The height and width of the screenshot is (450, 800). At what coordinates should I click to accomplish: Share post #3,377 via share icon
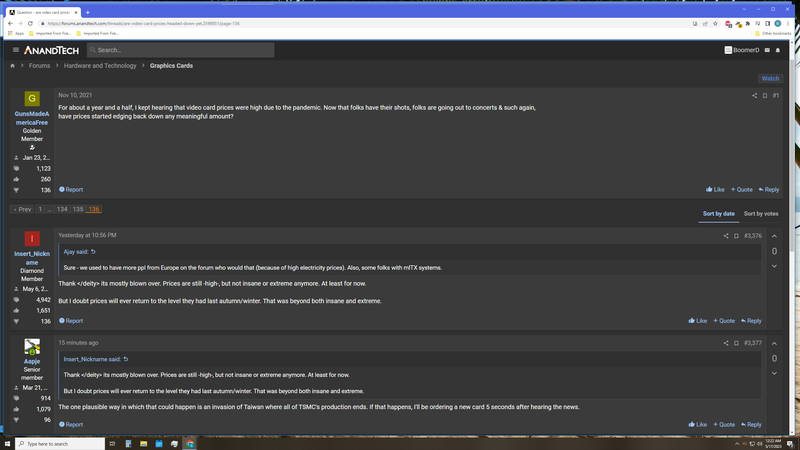point(726,343)
